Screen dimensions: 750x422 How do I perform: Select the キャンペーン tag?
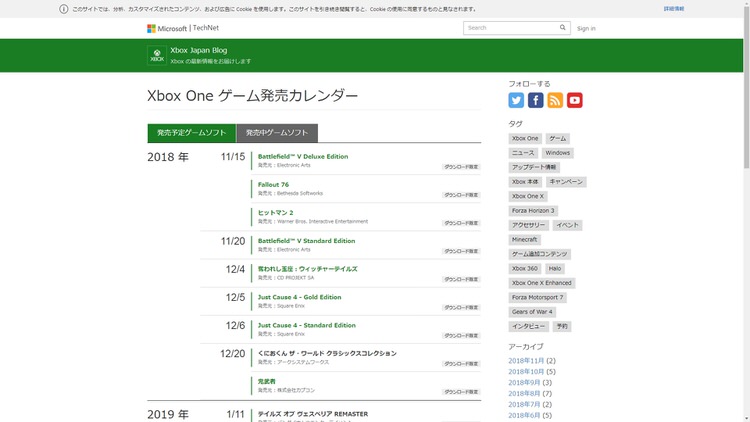(x=566, y=182)
